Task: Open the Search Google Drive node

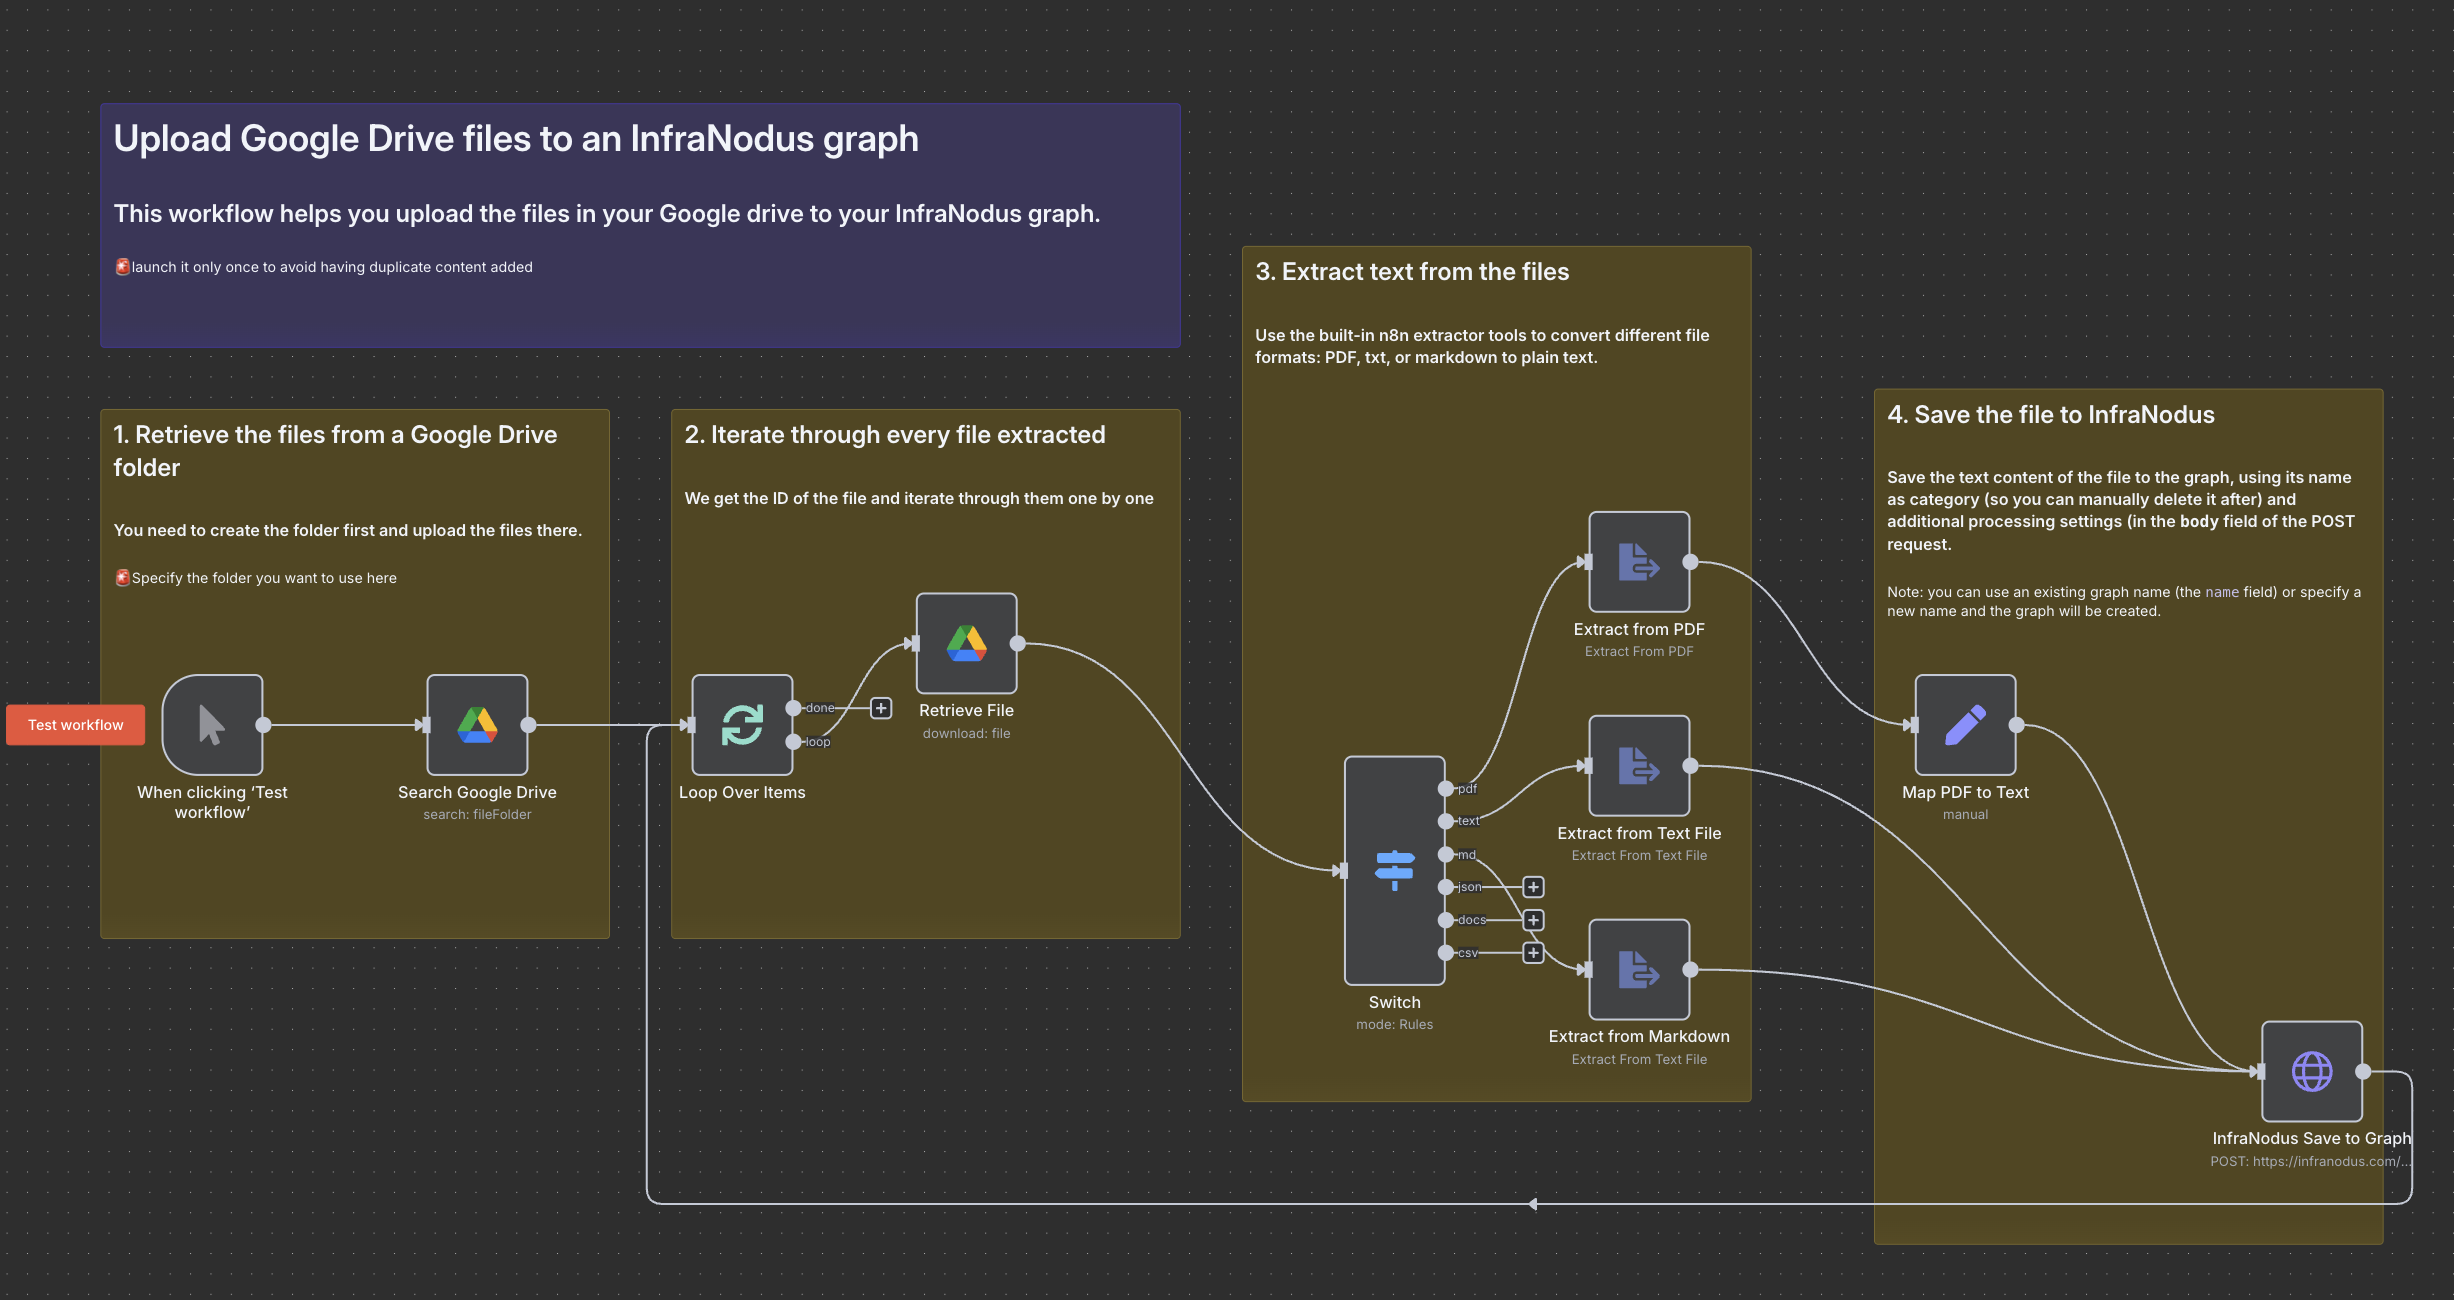Action: coord(477,725)
